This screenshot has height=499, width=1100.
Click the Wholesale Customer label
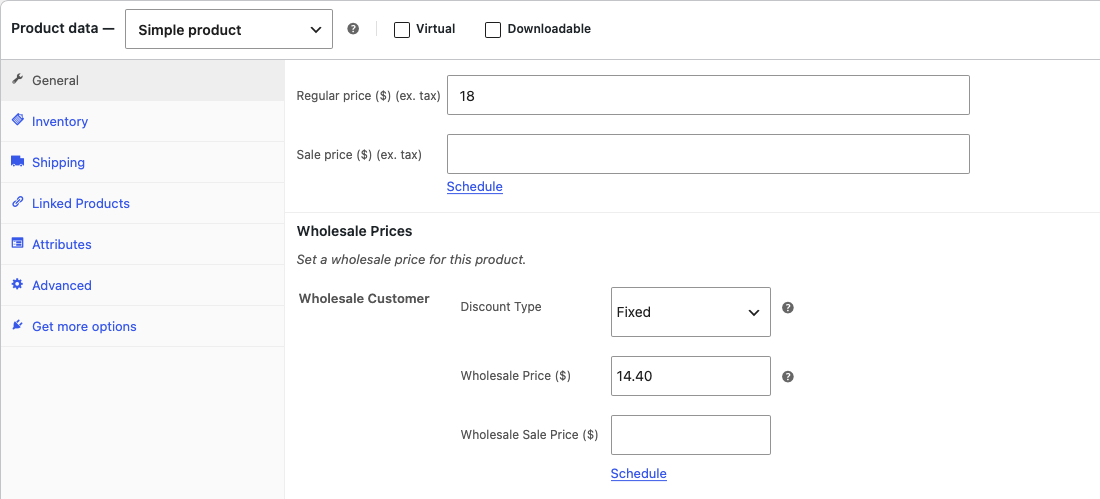click(x=364, y=298)
